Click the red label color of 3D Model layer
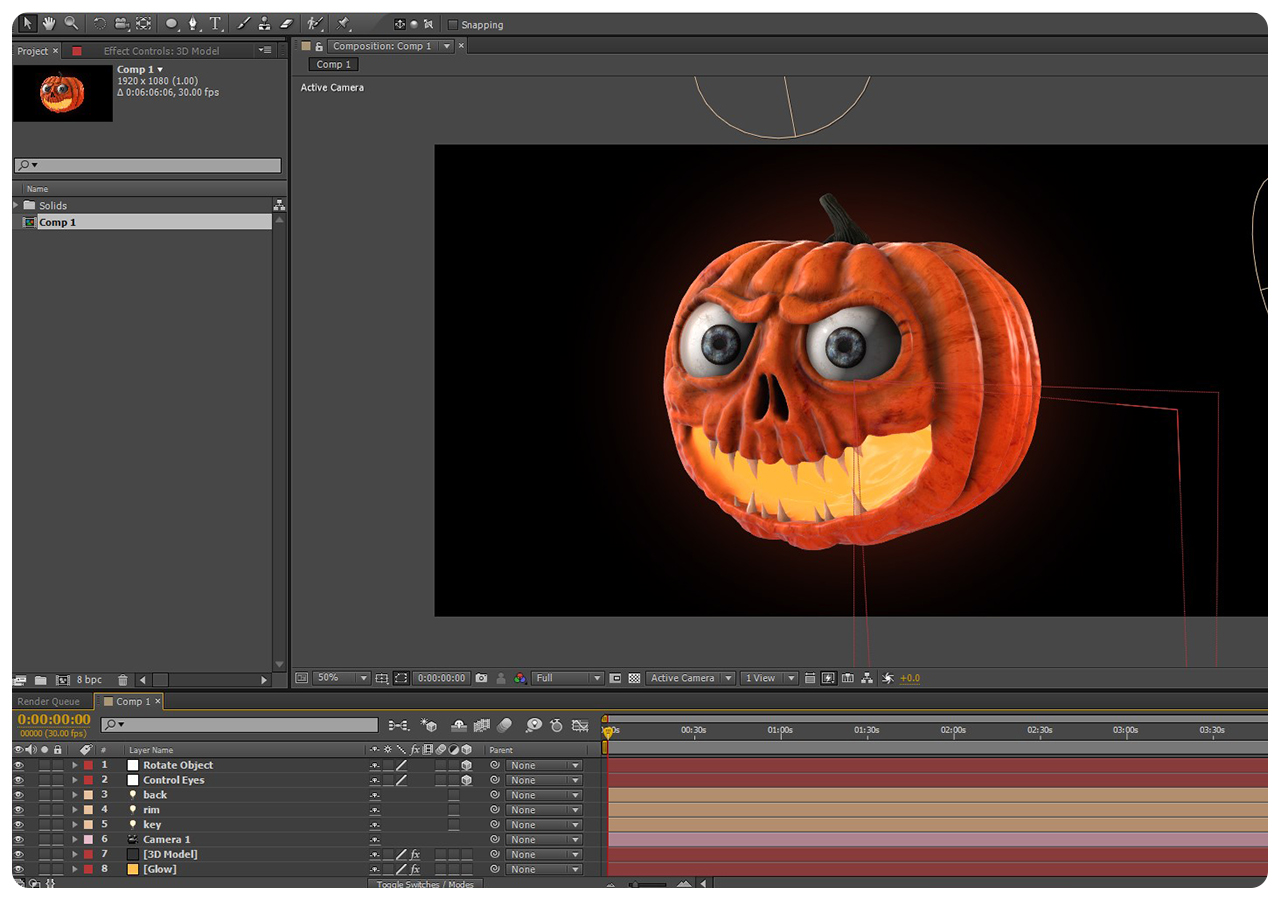 tap(88, 855)
